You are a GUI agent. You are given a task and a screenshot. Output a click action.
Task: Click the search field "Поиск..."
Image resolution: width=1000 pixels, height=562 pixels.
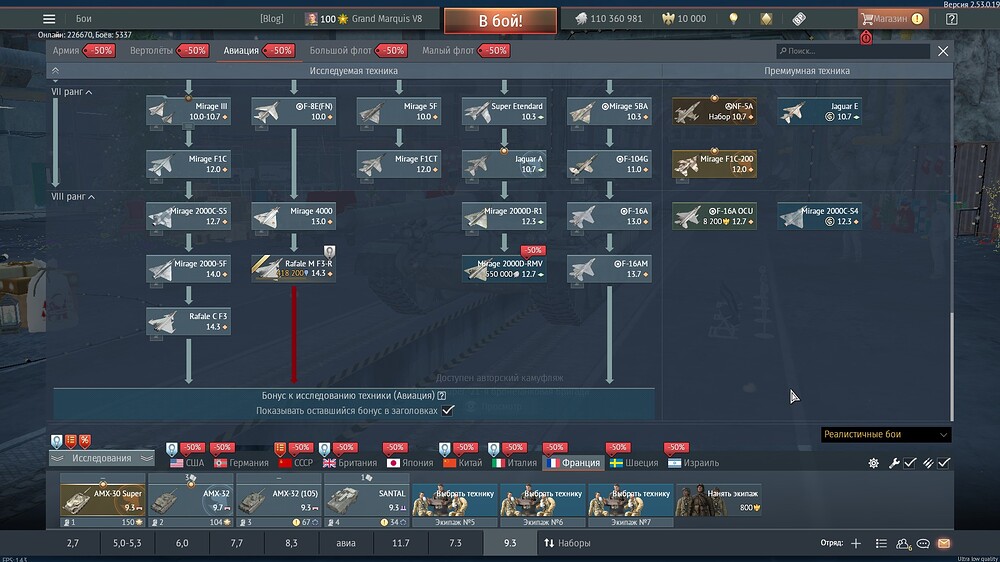click(853, 51)
